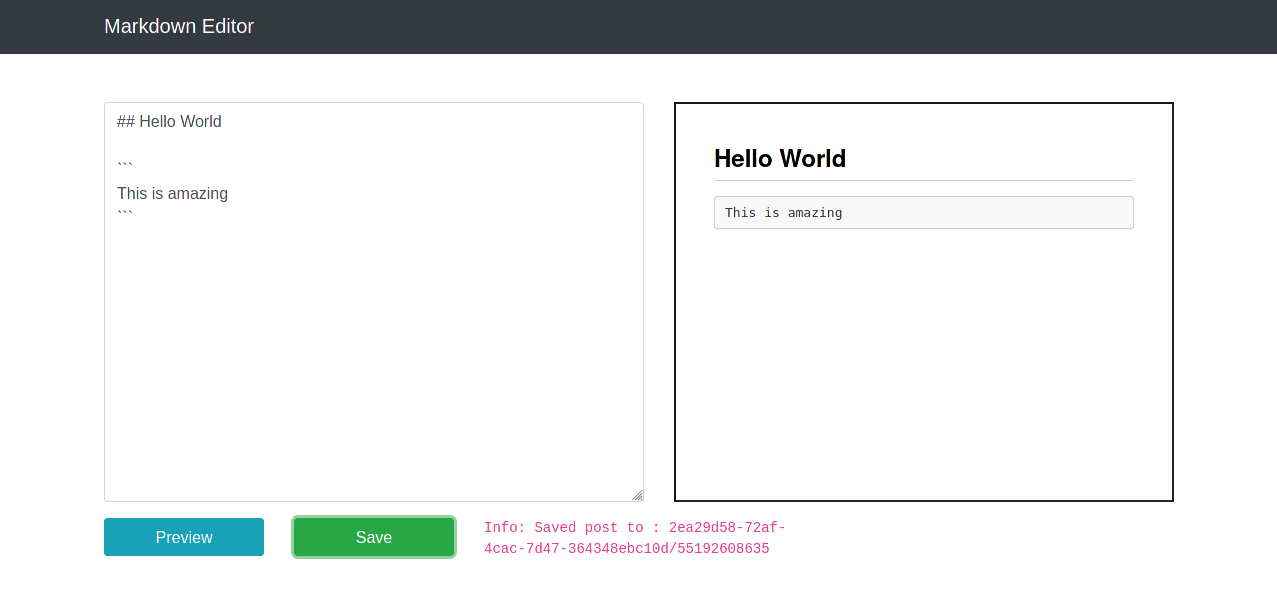This screenshot has width=1277, height=615.
Task: Click the dark navigation bar at the top
Action: click(x=638, y=26)
